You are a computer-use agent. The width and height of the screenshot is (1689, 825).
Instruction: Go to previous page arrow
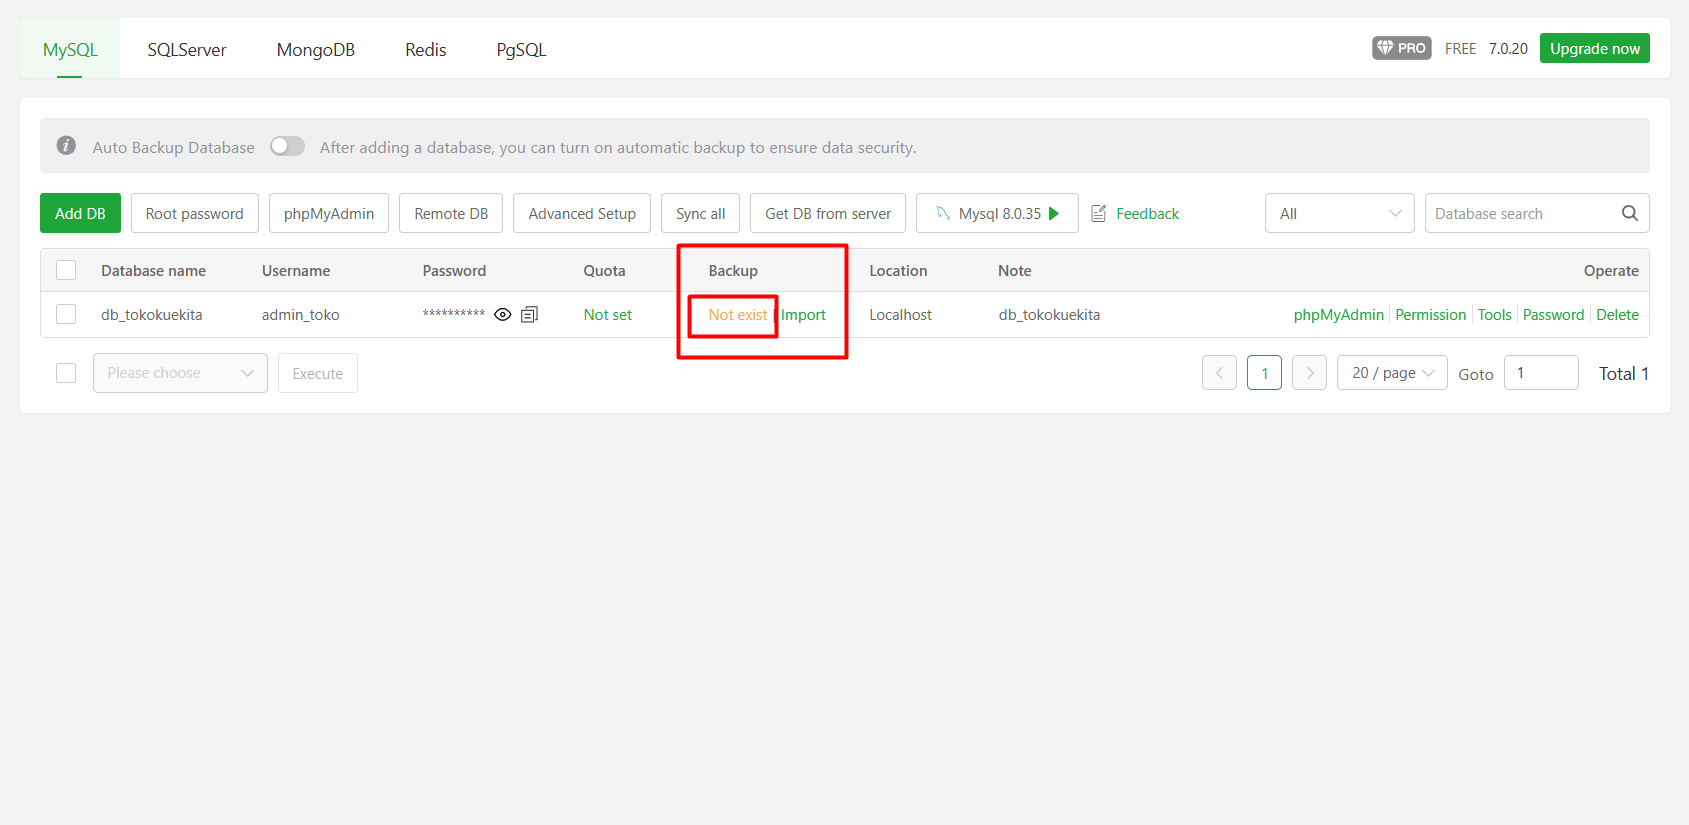(x=1219, y=373)
